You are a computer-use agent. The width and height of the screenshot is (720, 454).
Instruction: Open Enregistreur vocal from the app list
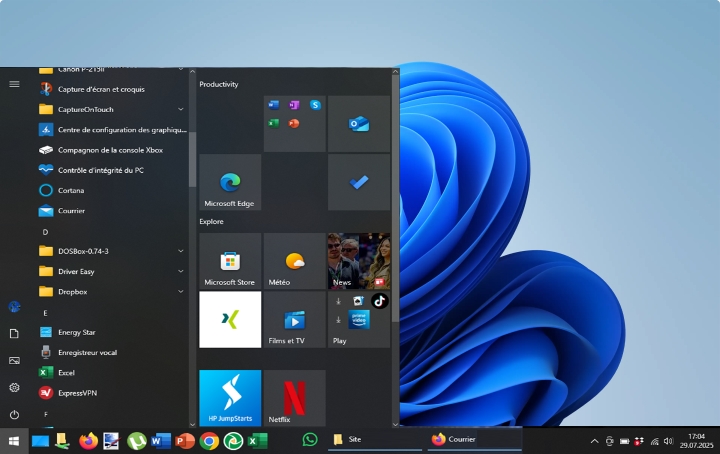pyautogui.click(x=112, y=352)
